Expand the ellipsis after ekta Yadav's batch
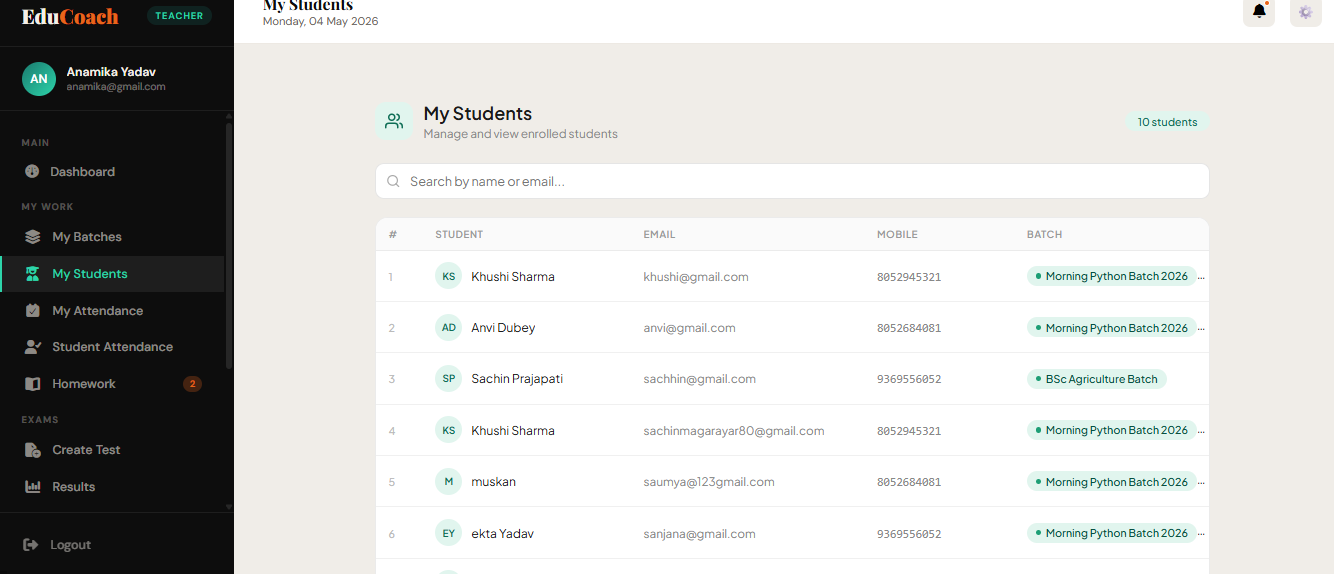1334x574 pixels. pyautogui.click(x=1202, y=534)
